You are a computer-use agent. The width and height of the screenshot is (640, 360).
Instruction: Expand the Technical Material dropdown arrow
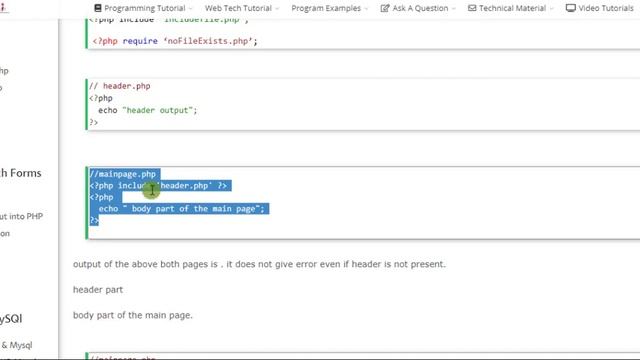pos(551,9)
